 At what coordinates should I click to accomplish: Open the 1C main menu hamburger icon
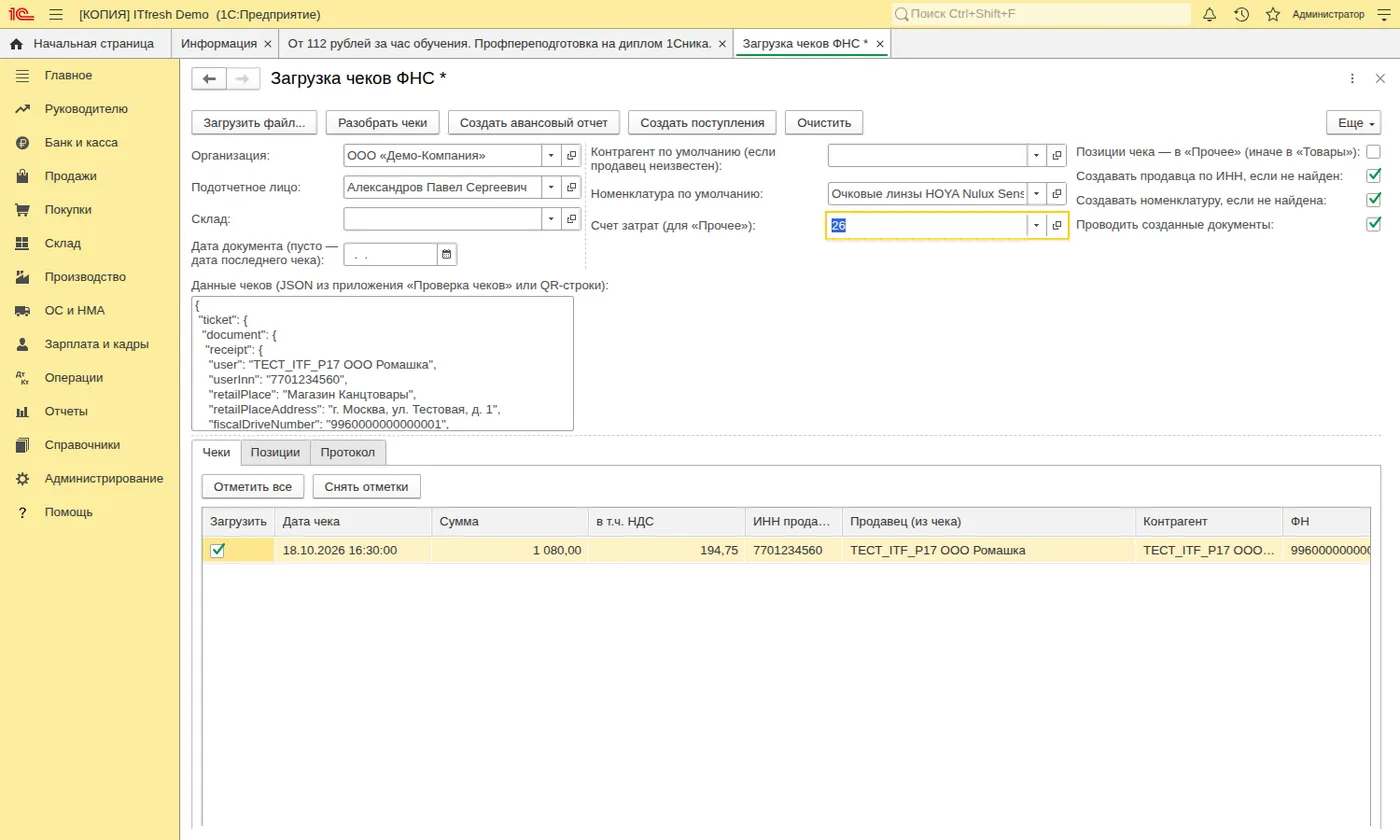(55, 14)
